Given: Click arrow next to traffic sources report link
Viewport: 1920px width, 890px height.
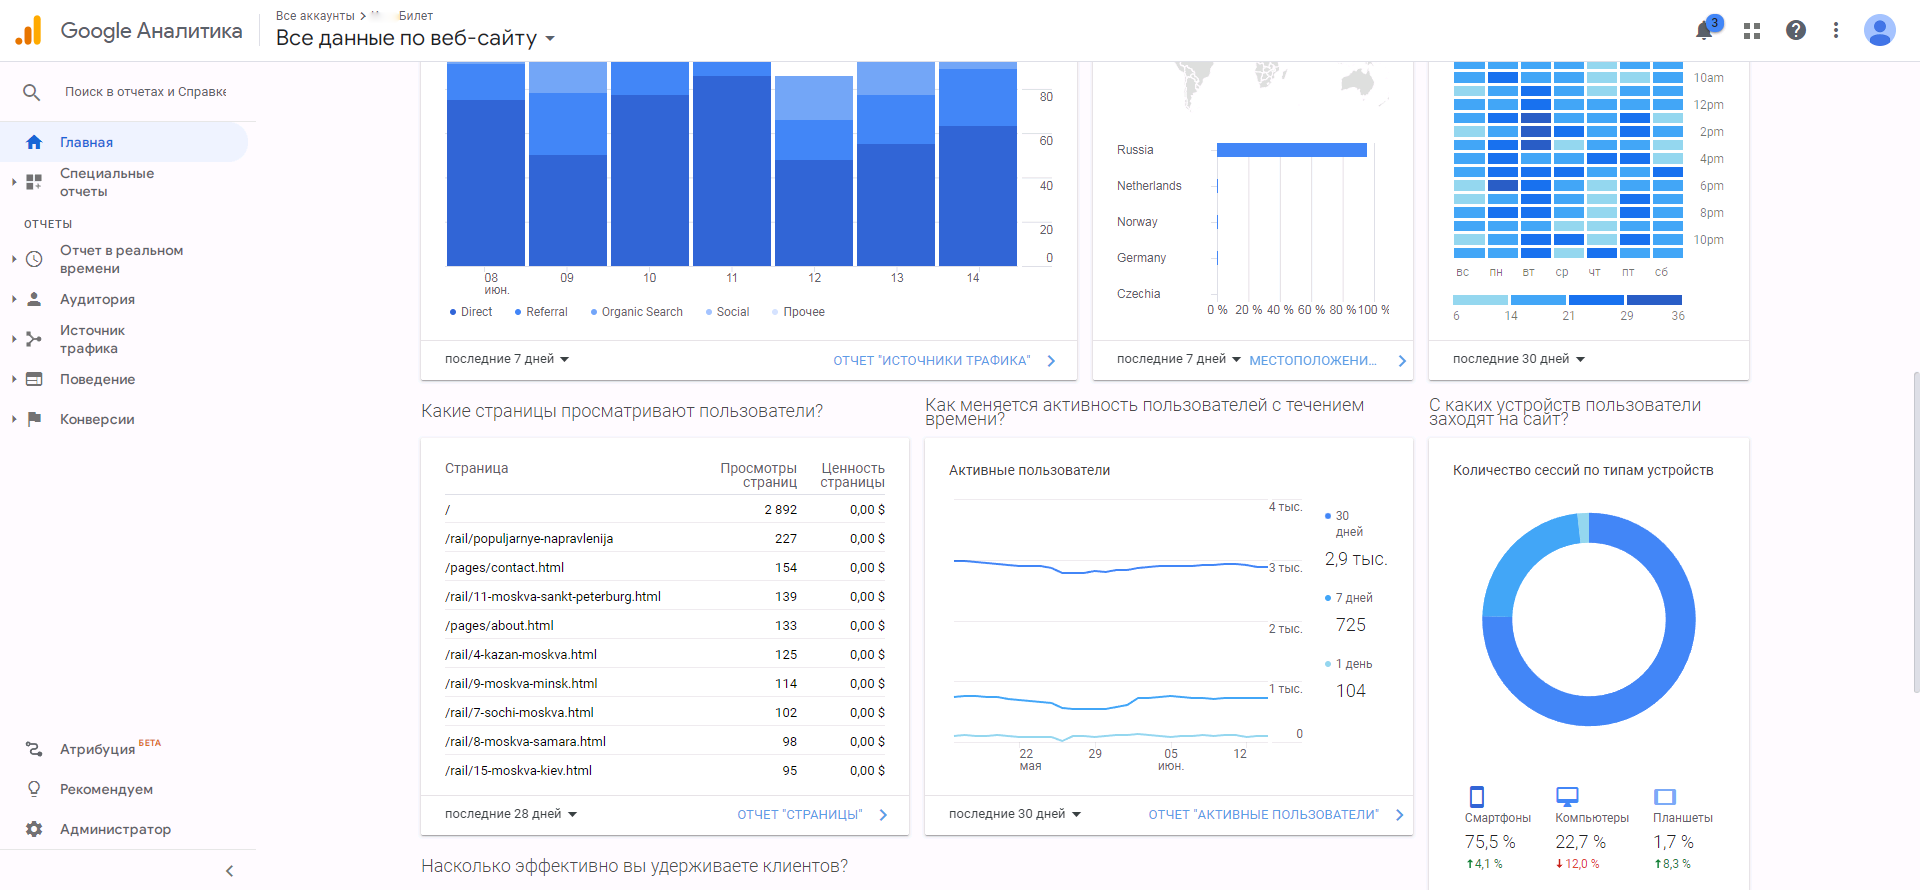Looking at the screenshot, I should (x=1051, y=361).
